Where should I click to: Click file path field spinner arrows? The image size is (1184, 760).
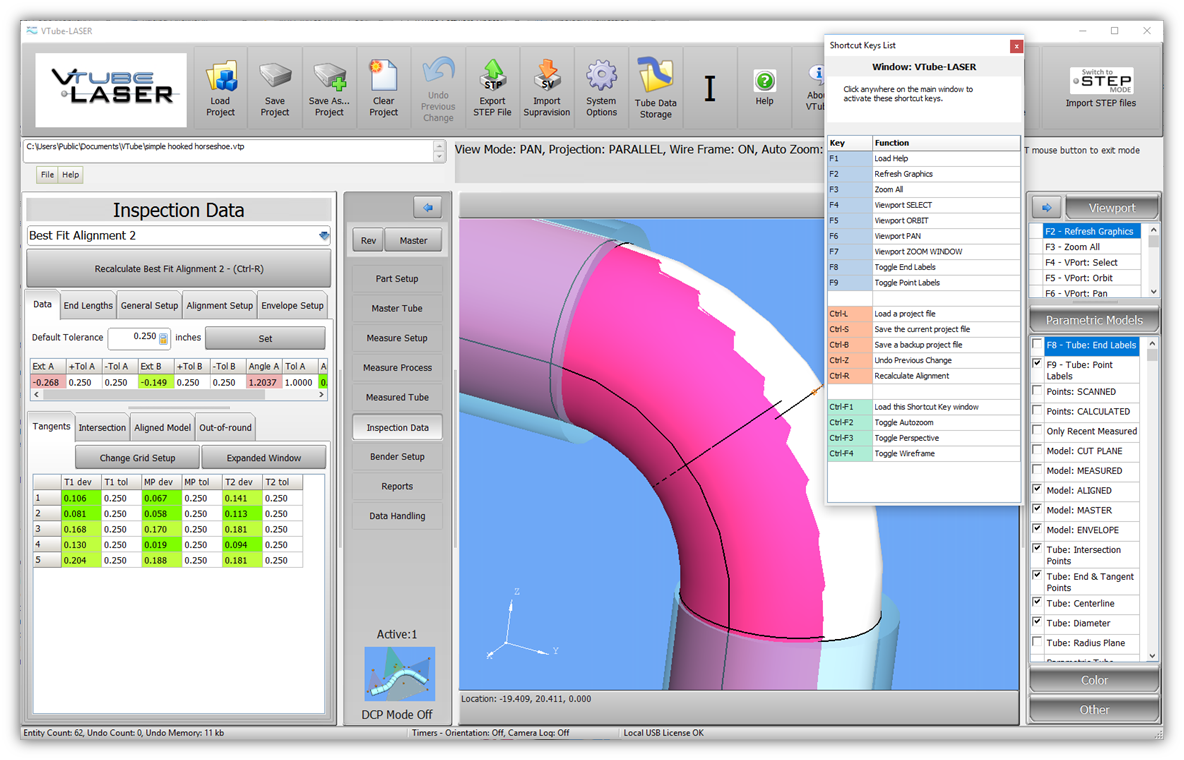pos(439,151)
